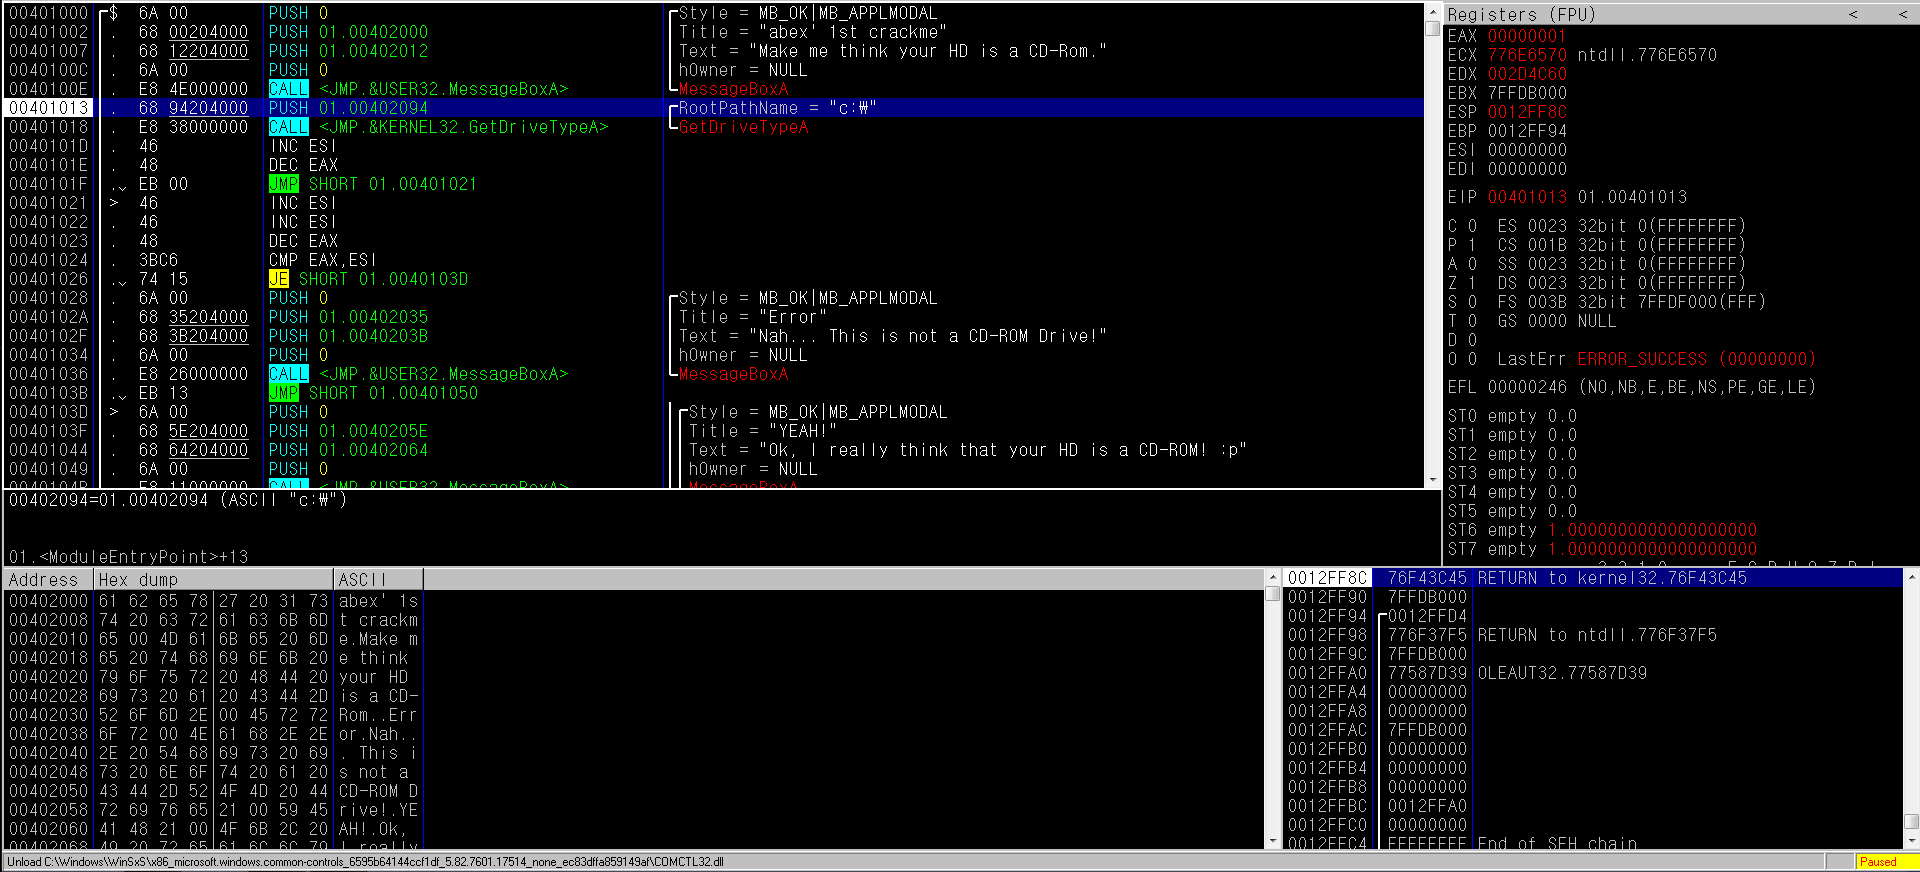Click the comment "Nah... This is not a CD-ROM Drive!"
This screenshot has height=872, width=1920.
tap(928, 336)
